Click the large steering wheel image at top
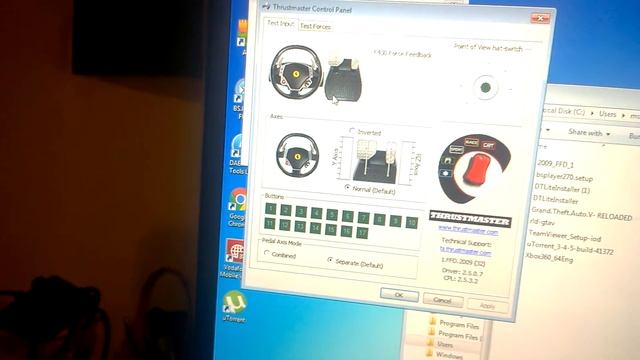Image resolution: width=640 pixels, height=360 pixels. (x=296, y=72)
